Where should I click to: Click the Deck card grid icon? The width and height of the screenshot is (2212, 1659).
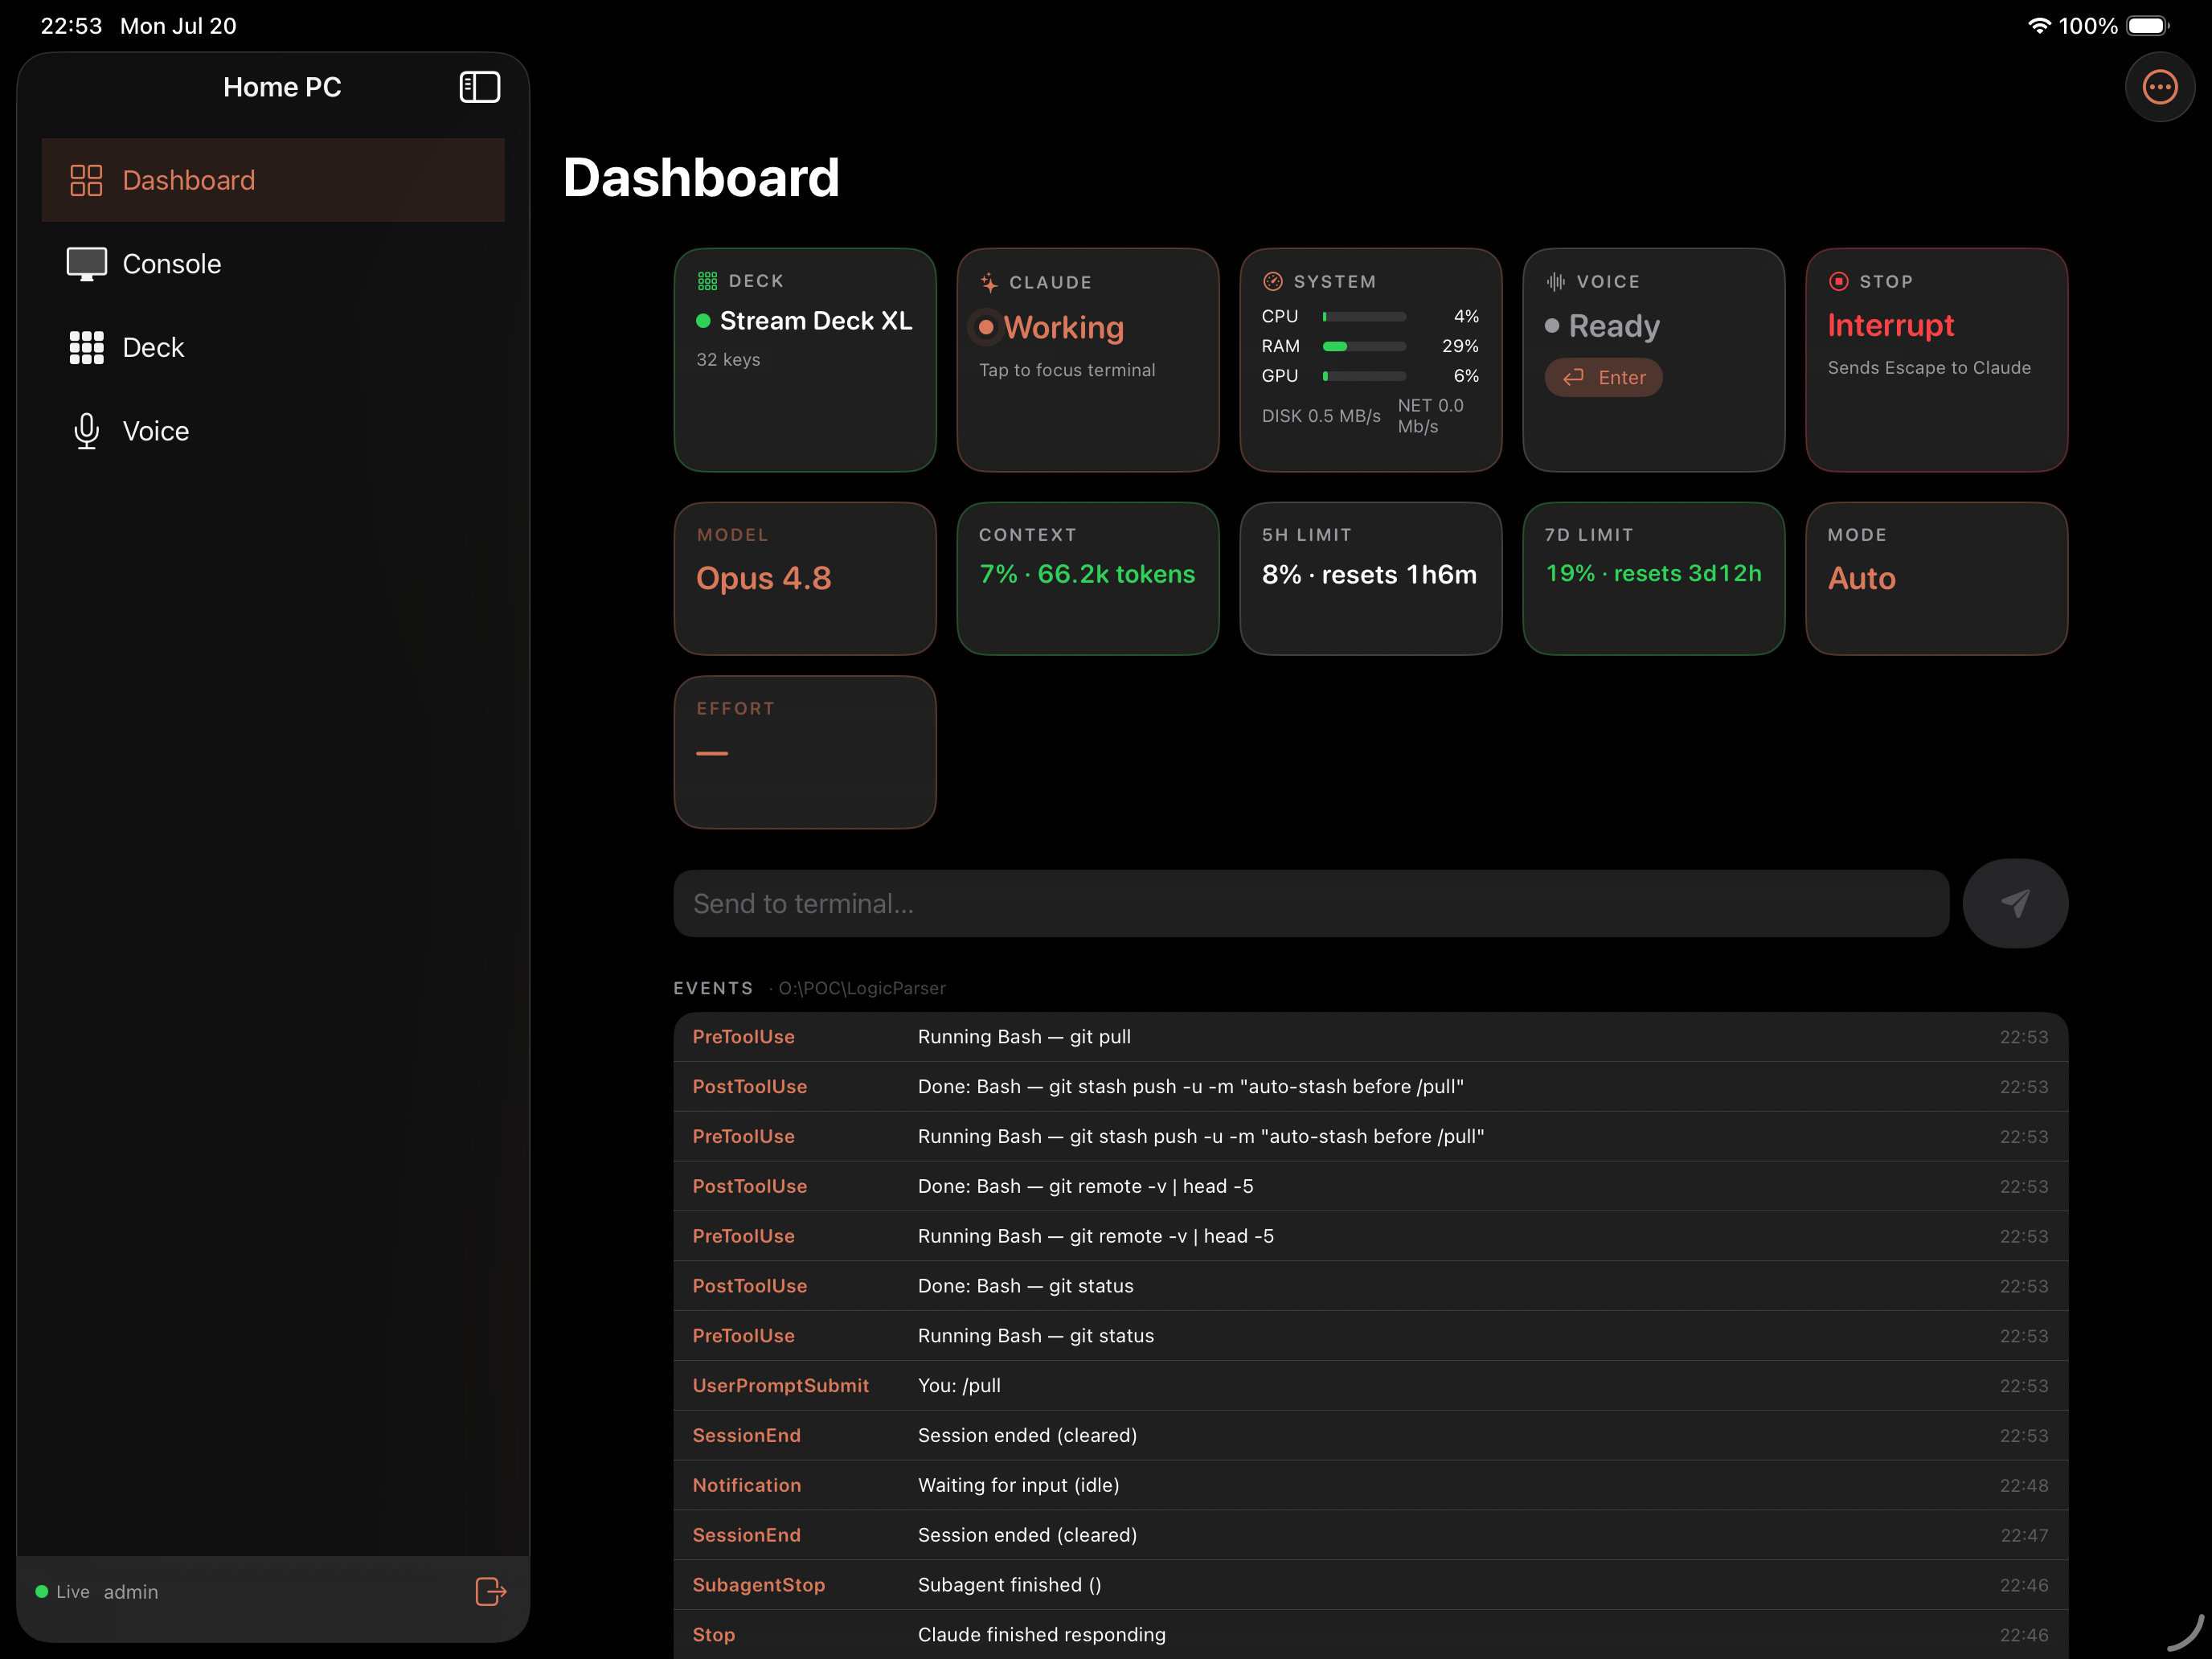(x=707, y=281)
